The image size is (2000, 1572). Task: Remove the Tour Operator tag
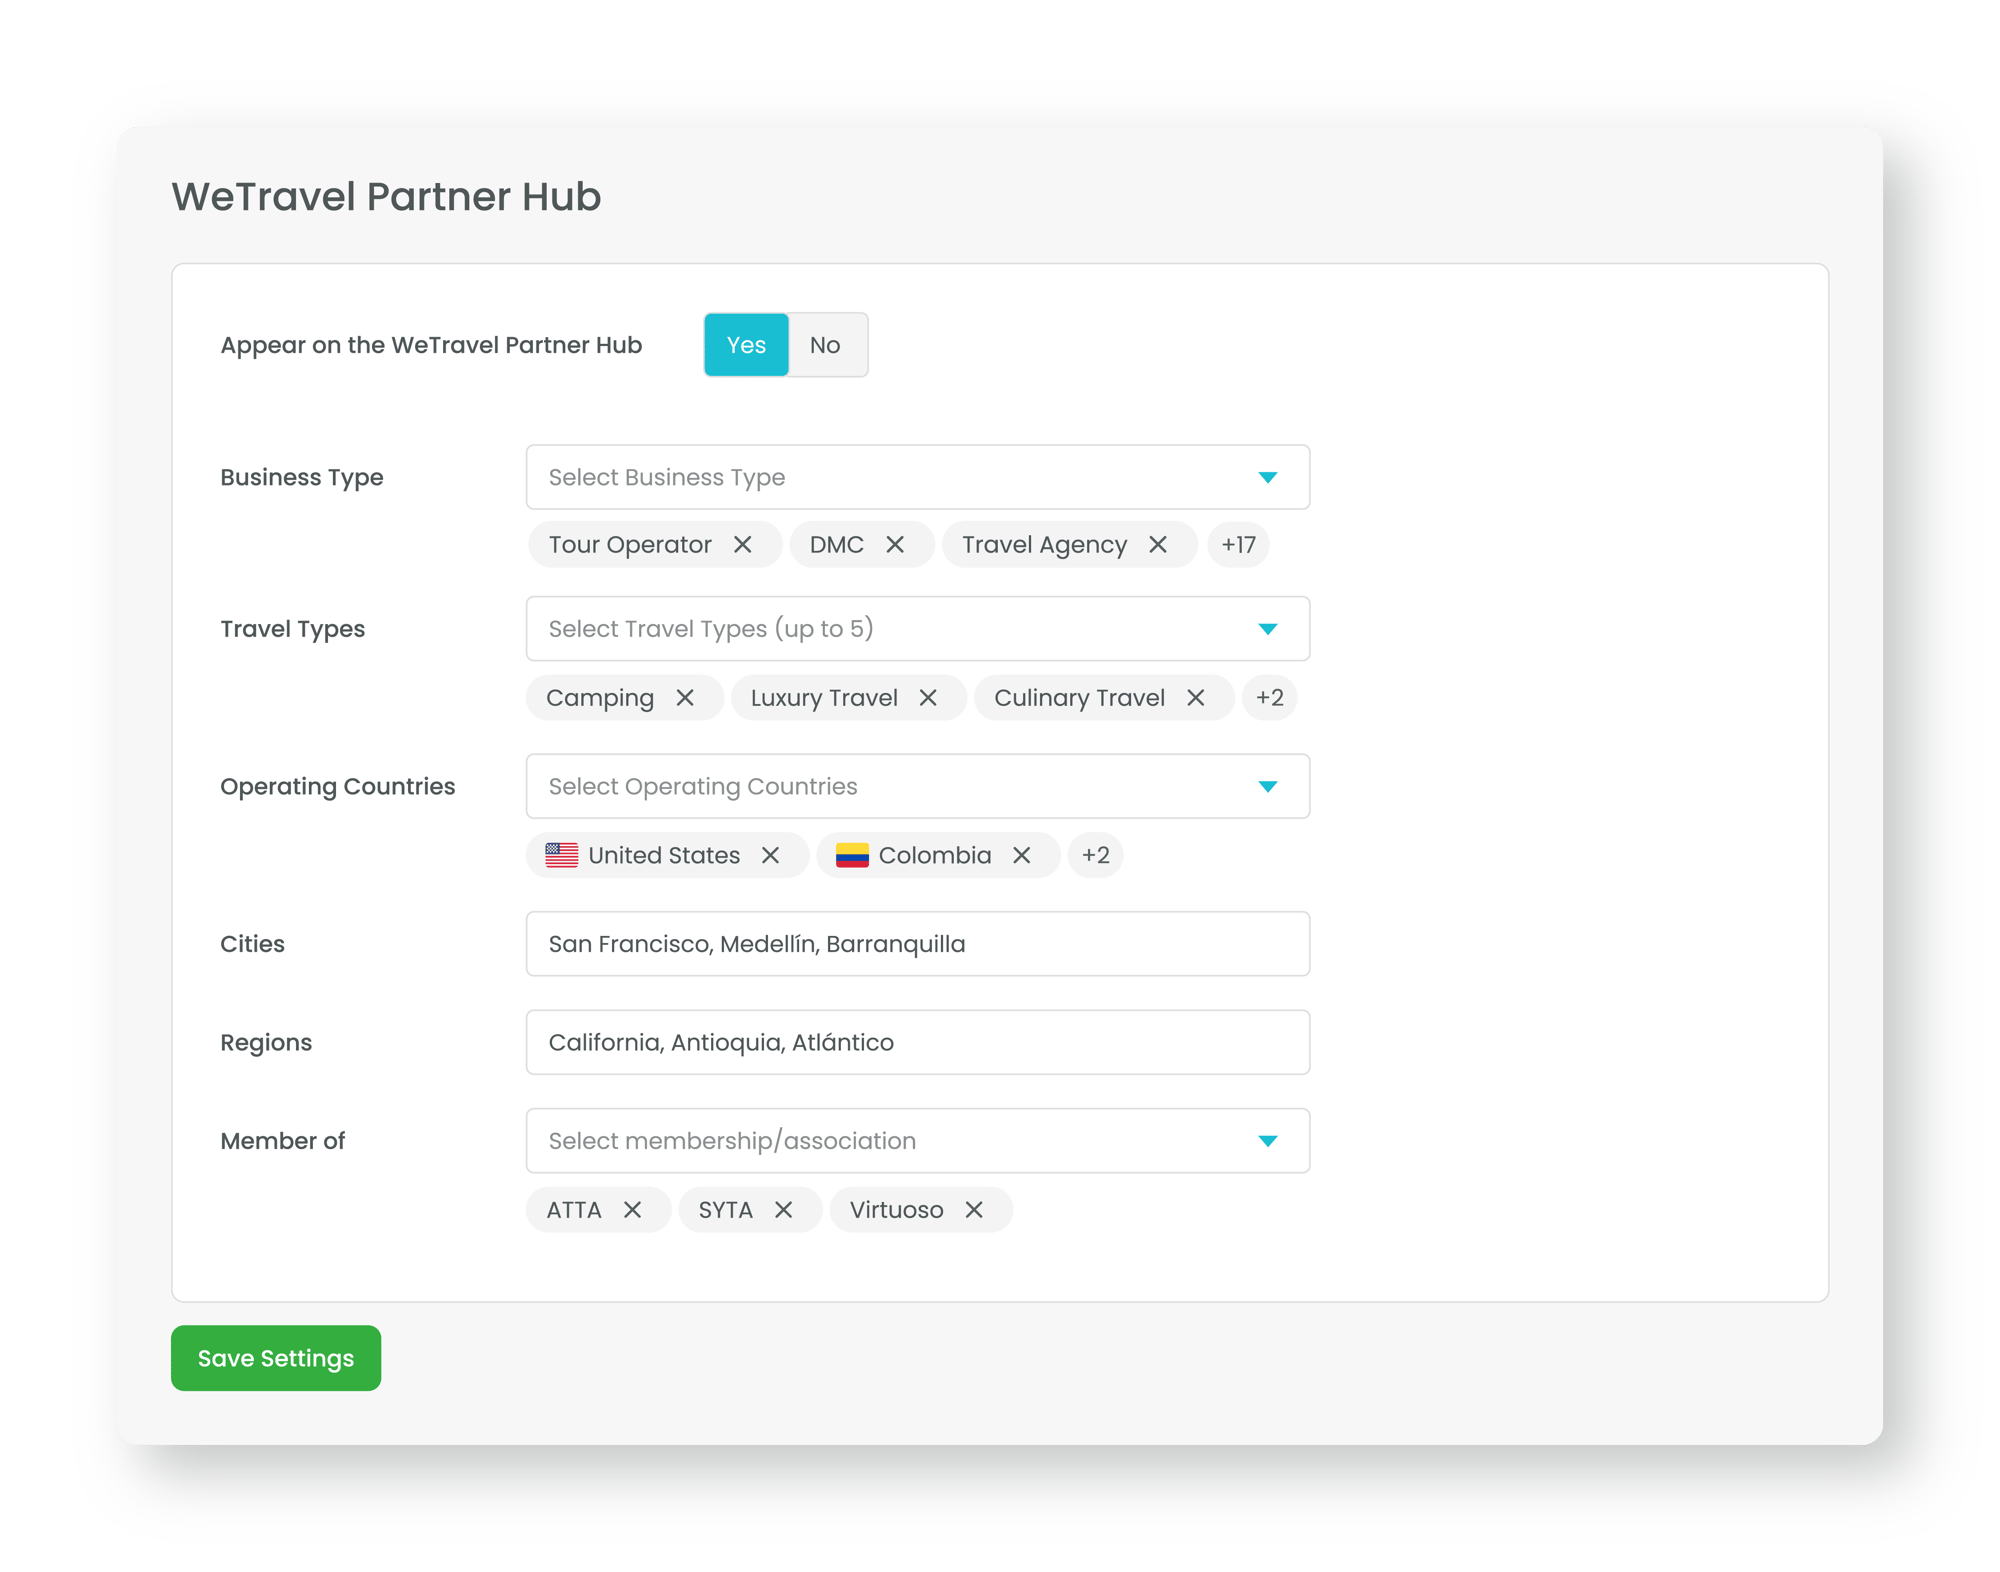pyautogui.click(x=742, y=545)
